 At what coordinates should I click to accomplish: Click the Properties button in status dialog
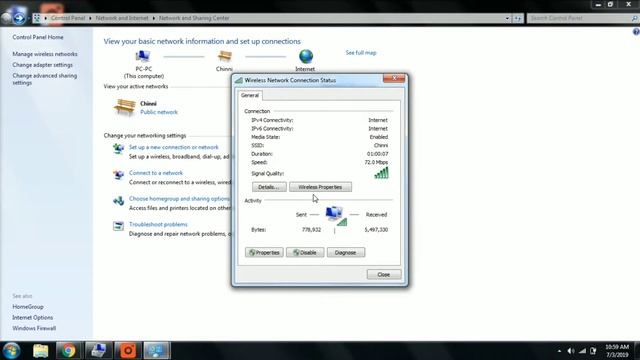264,252
